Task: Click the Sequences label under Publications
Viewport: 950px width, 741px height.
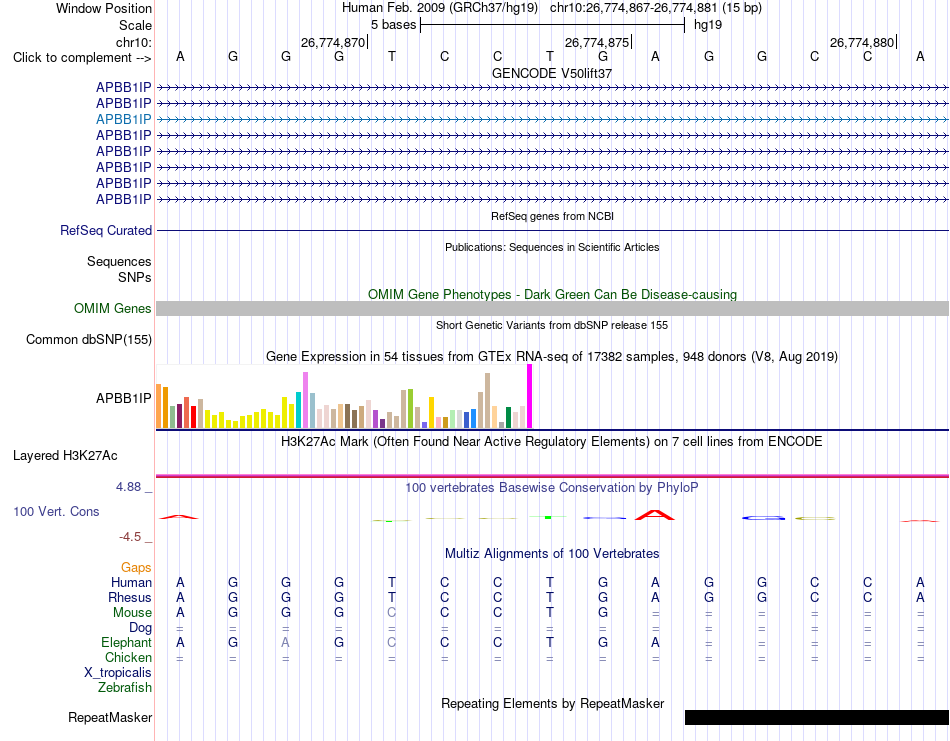Action: pos(119,261)
